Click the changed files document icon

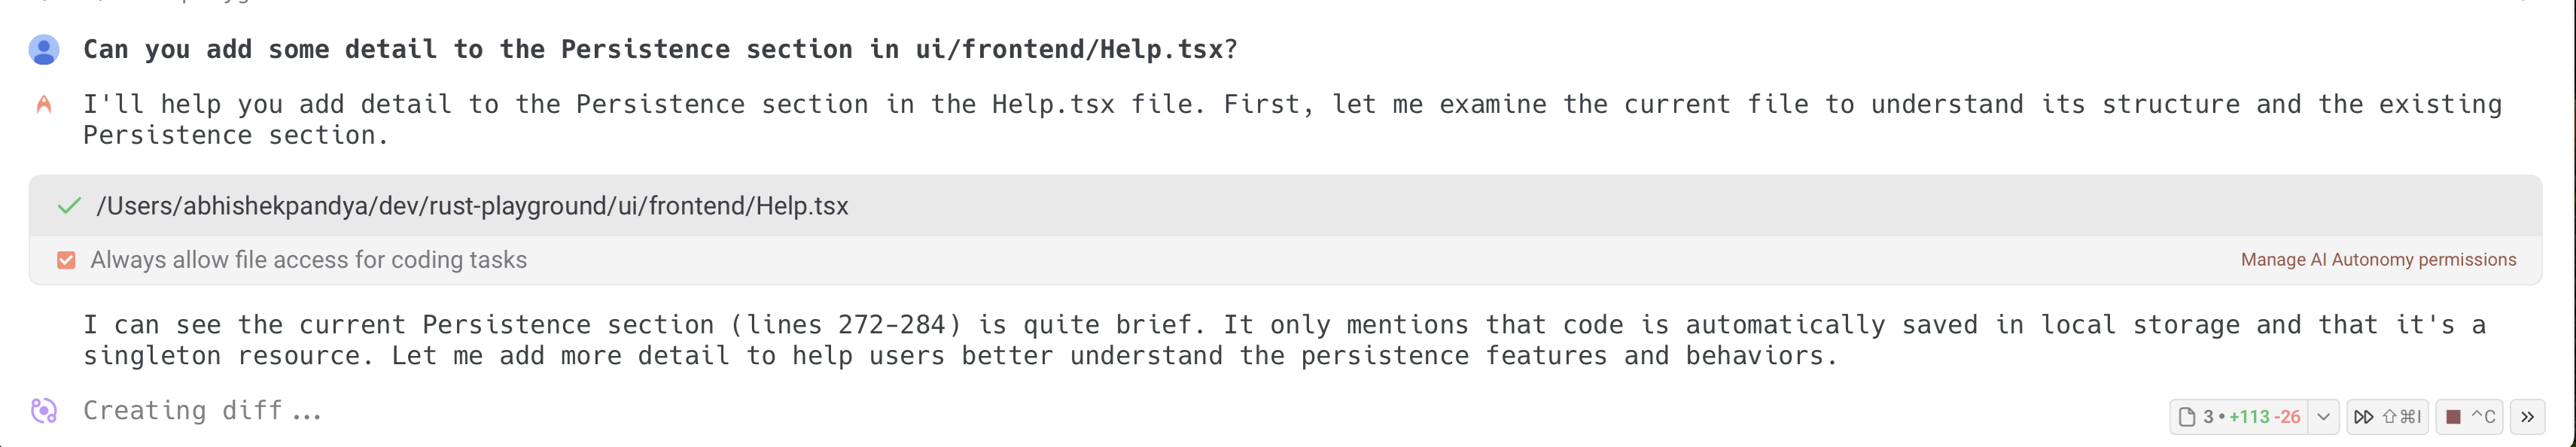[2187, 417]
